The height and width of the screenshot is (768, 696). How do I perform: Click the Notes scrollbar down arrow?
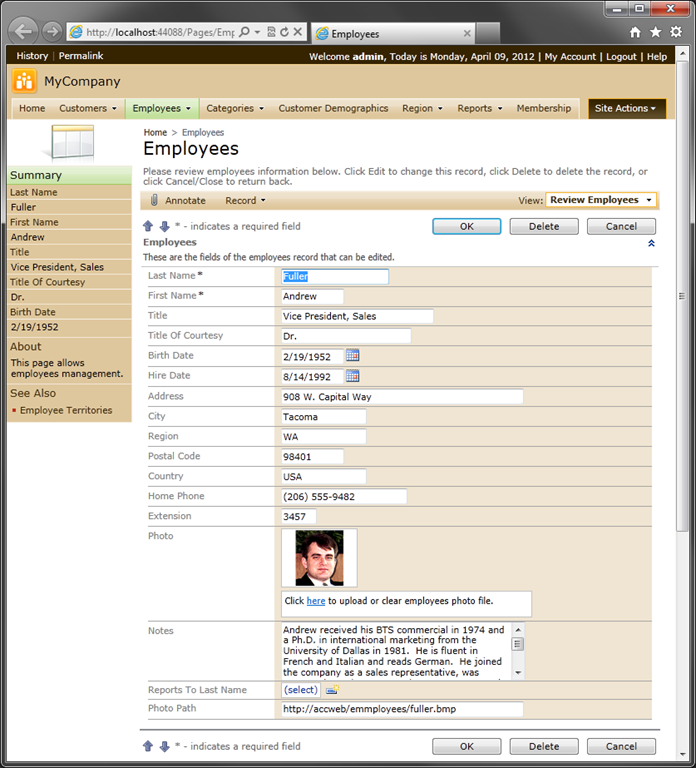(518, 673)
